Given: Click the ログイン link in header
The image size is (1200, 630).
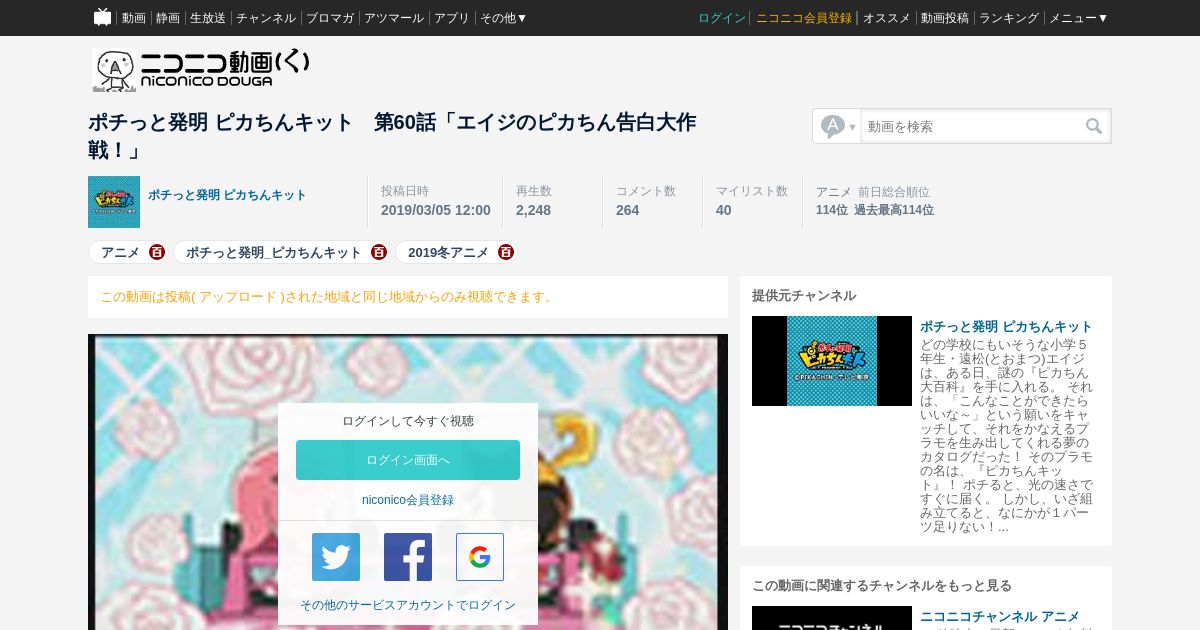Looking at the screenshot, I should pos(722,18).
